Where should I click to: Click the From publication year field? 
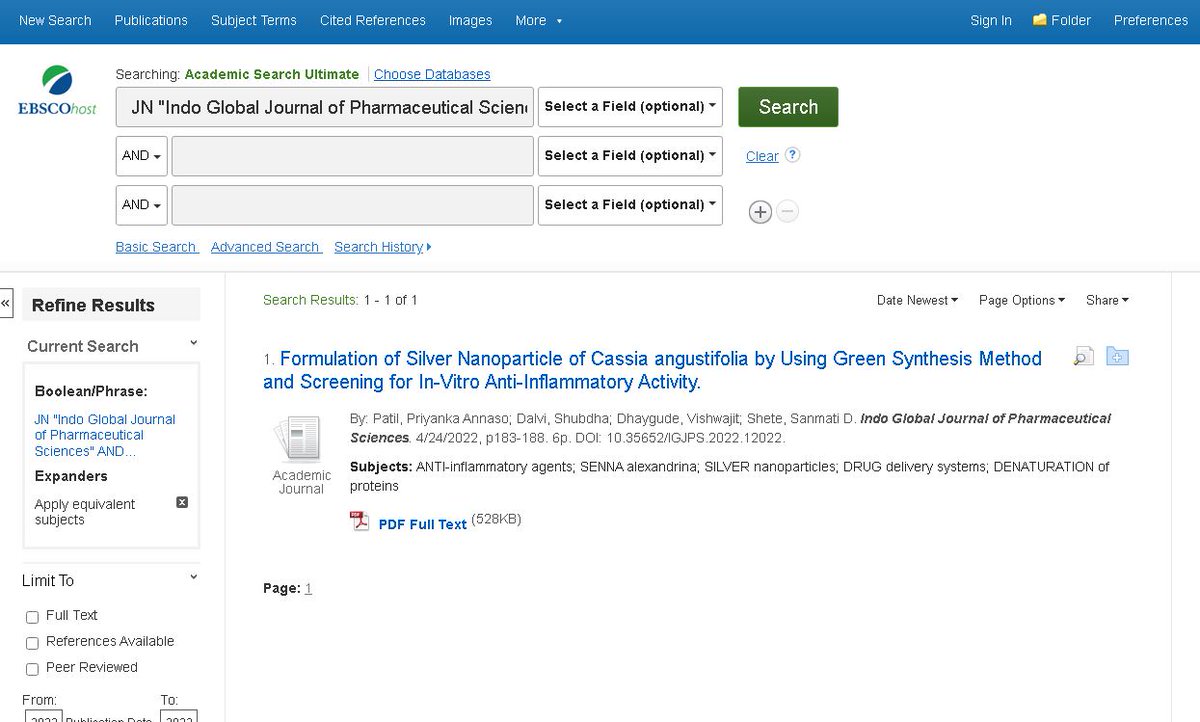42,716
